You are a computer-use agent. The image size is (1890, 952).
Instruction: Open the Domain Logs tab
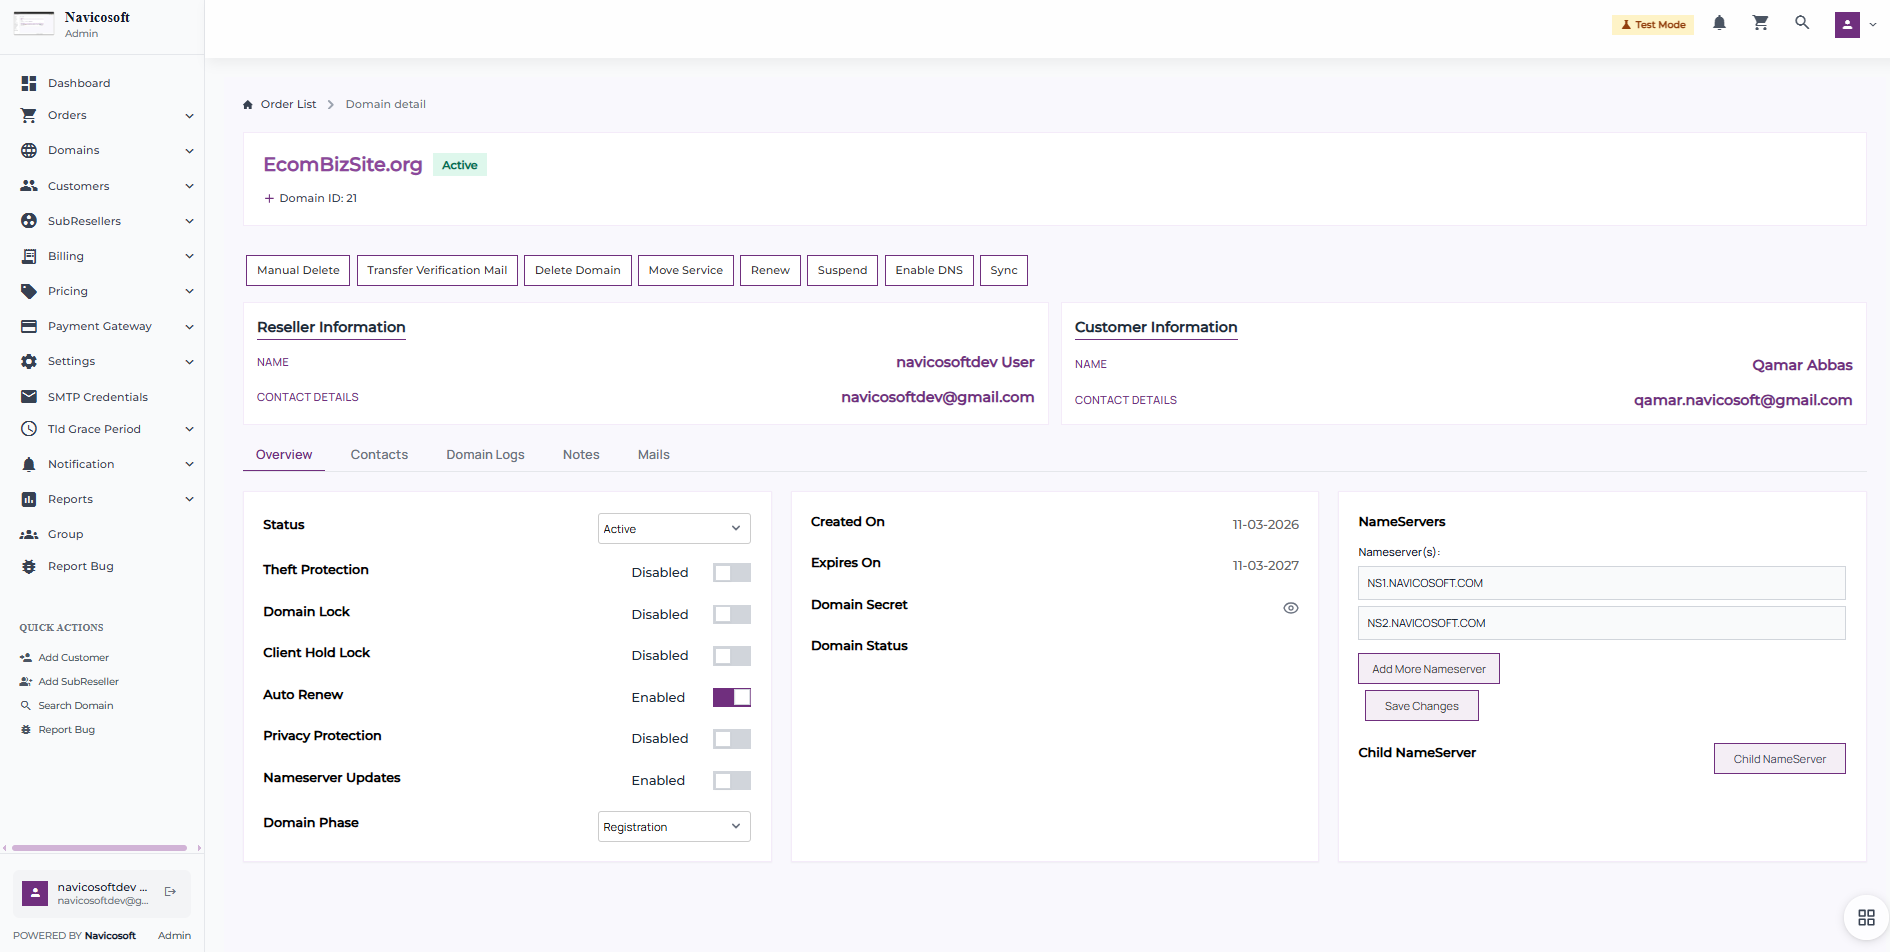coord(485,454)
